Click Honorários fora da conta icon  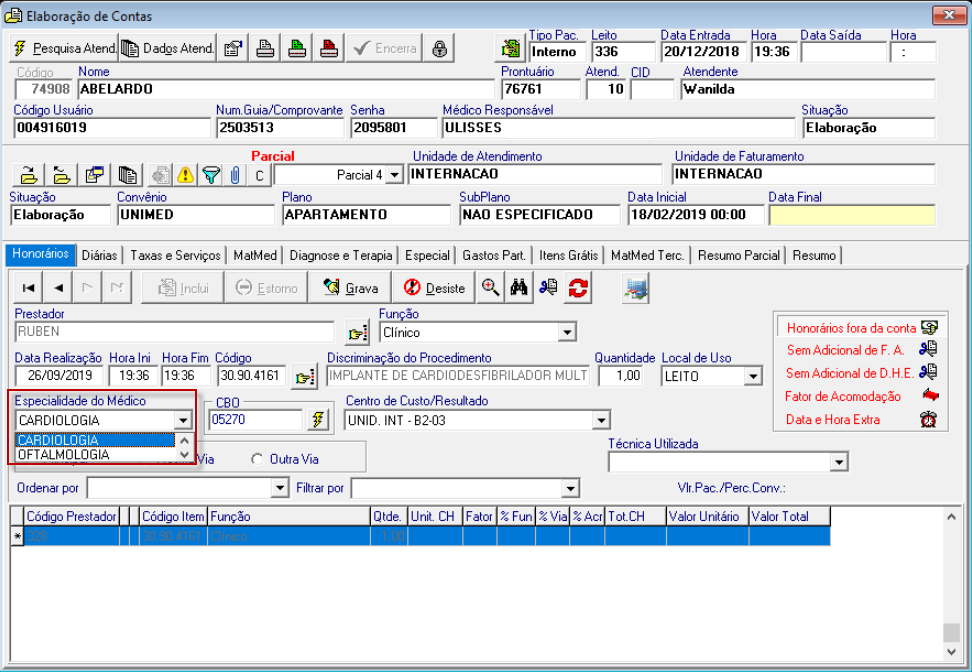pyautogui.click(x=929, y=327)
